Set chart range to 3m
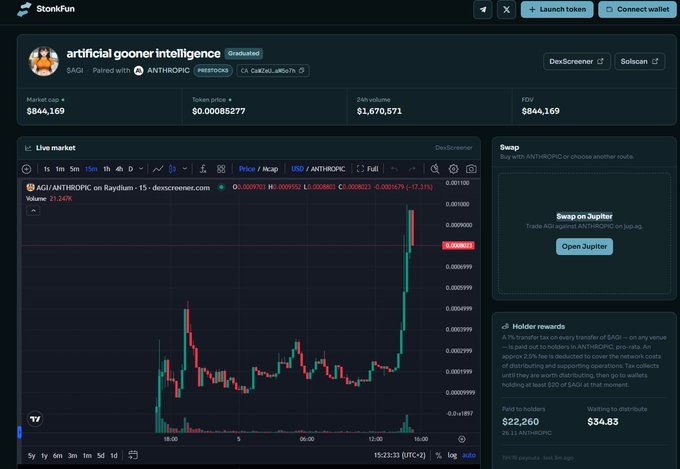This screenshot has height=469, width=680. point(72,456)
